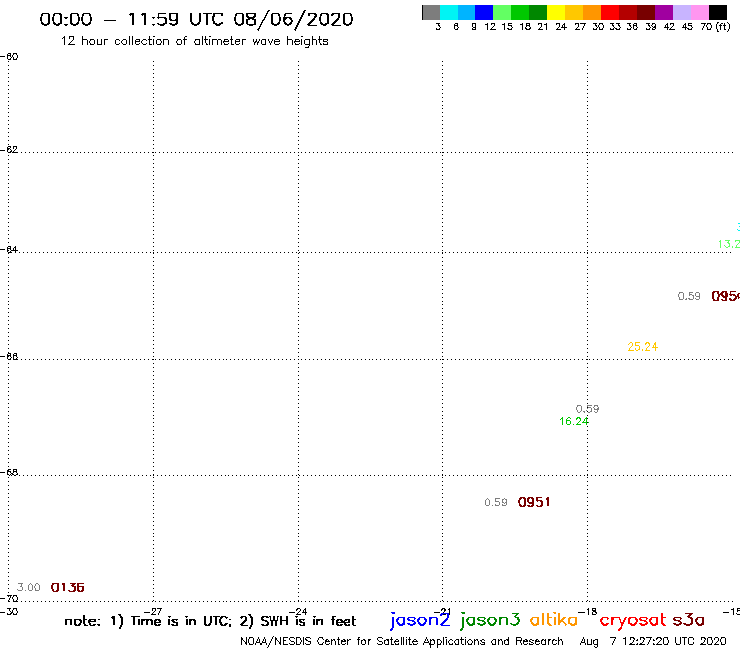Click the green 13.2 value at right edge
Screen dimensions: 740x650
(x=729, y=244)
